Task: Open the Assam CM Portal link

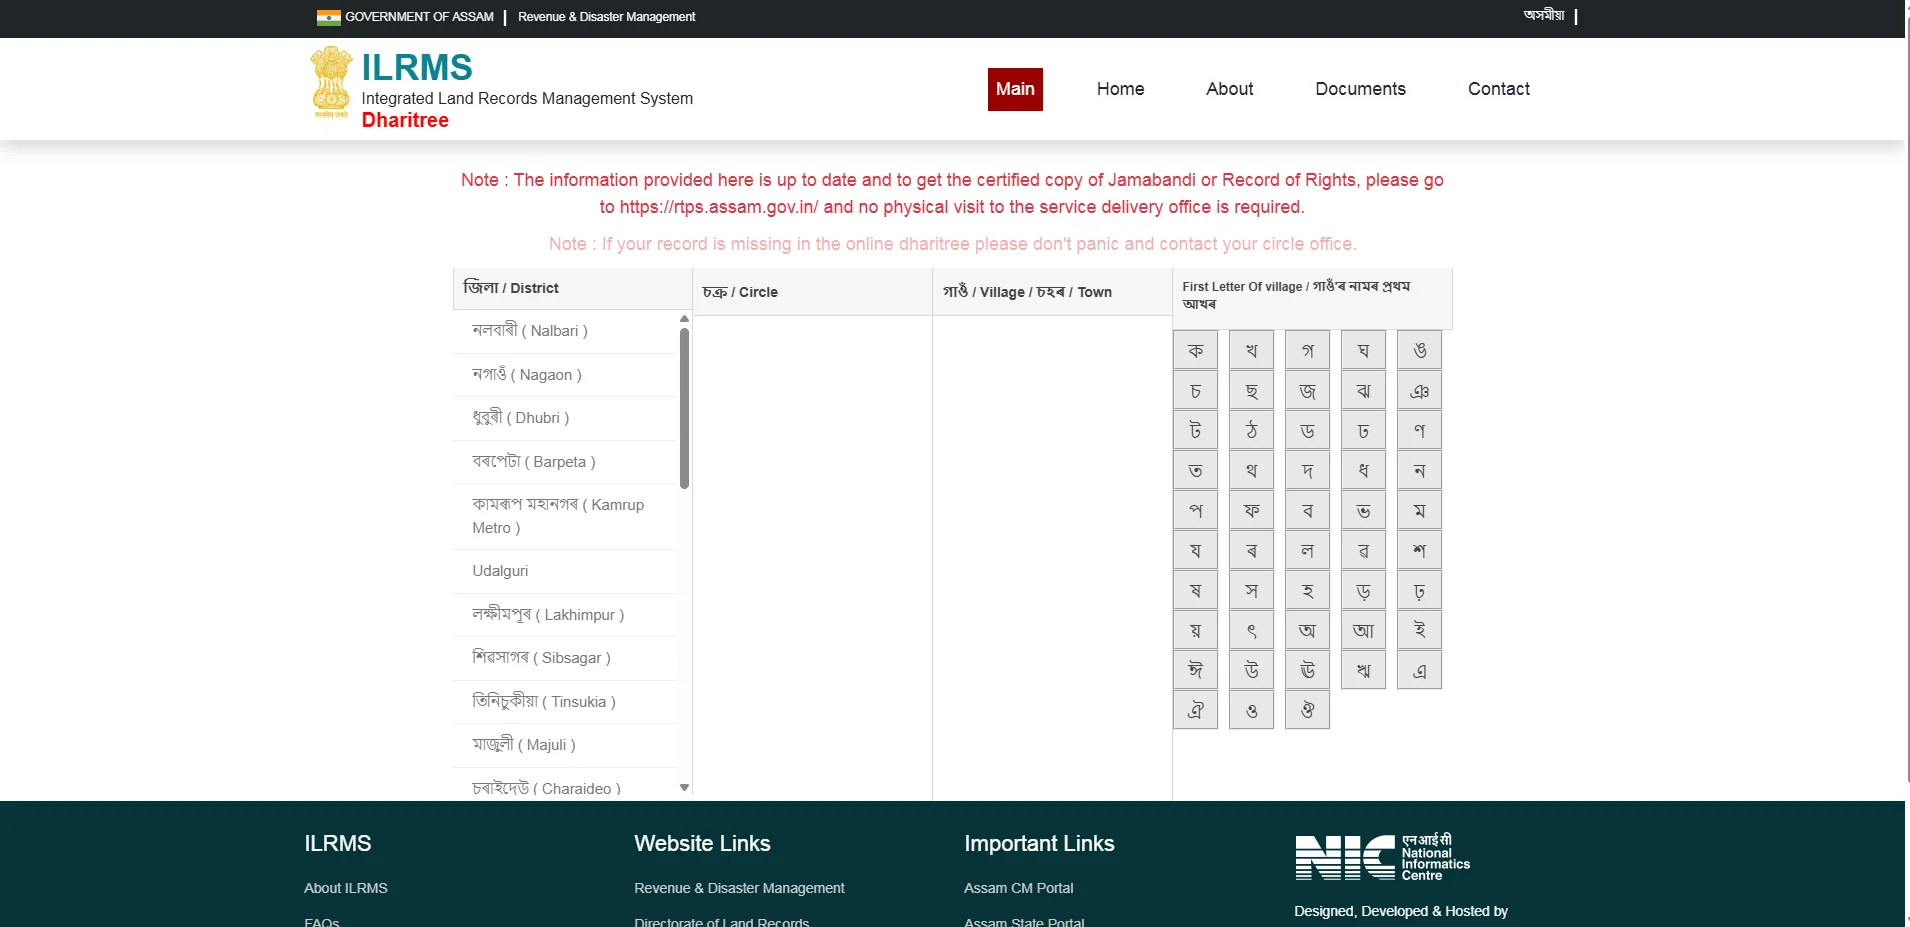Action: pos(1018,888)
